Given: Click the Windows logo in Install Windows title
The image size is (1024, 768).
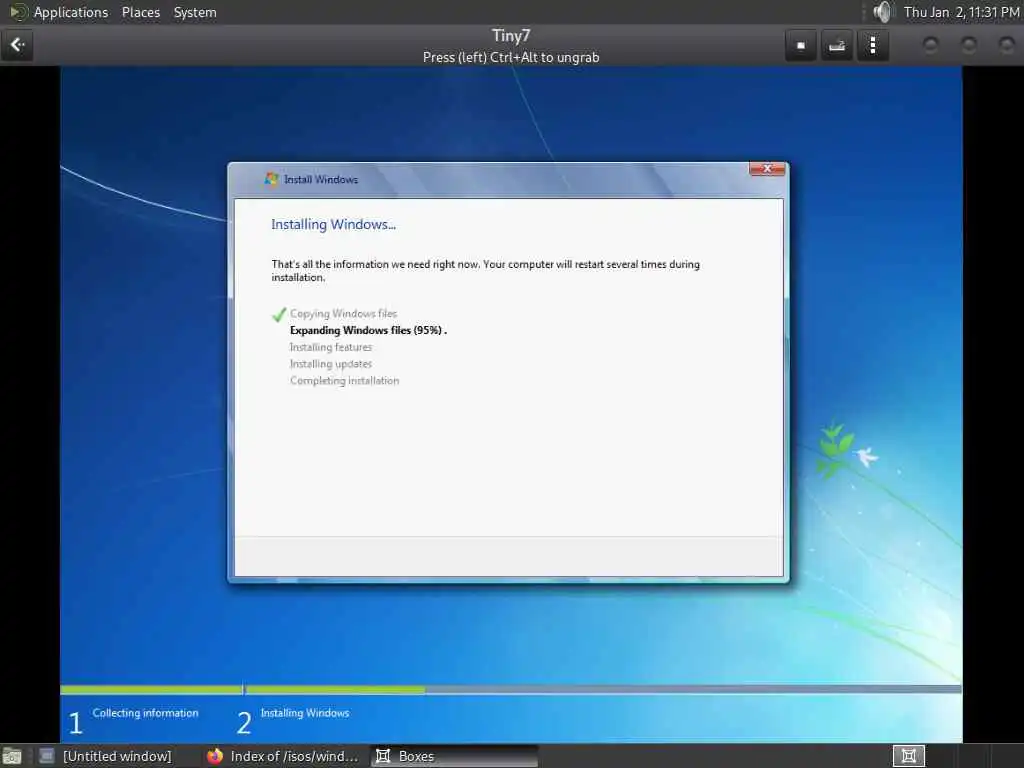Looking at the screenshot, I should pyautogui.click(x=271, y=179).
